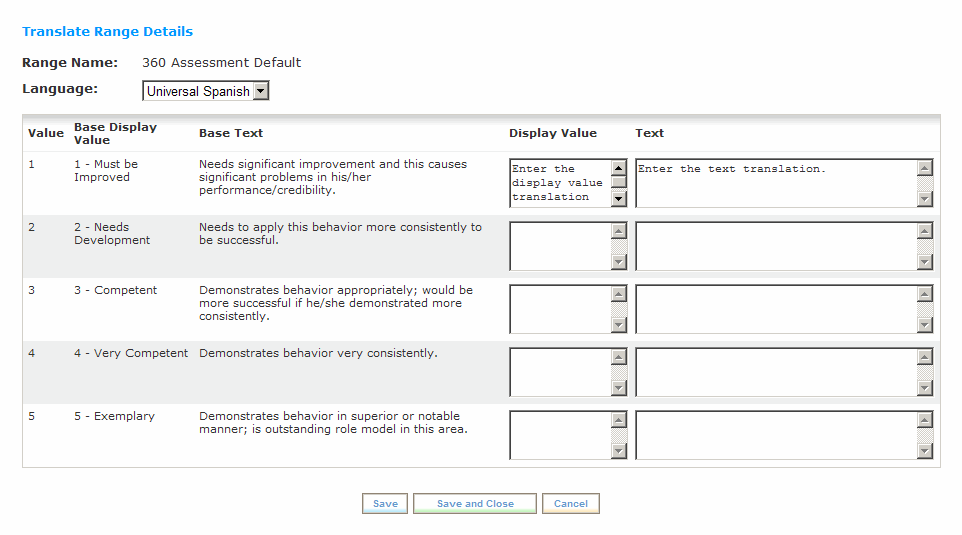Screen dimensions: 962x535
Task: Focus the Display Value field for Exemplary row
Action: click(x=560, y=435)
